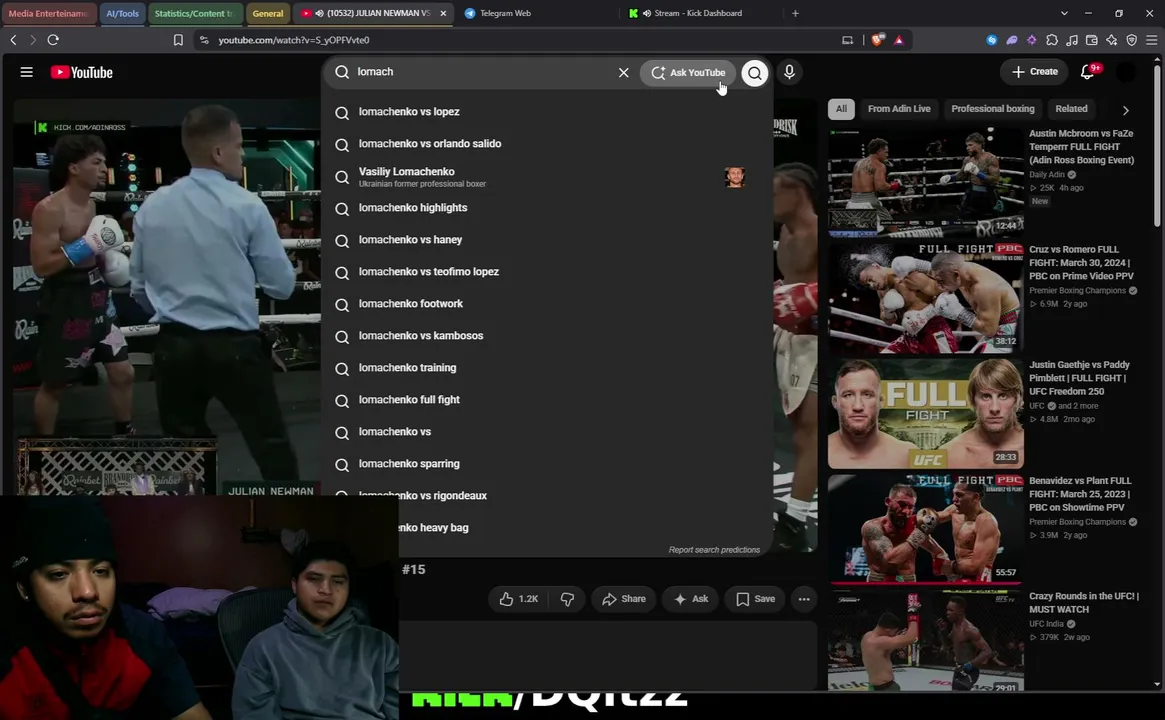Image resolution: width=1165 pixels, height=720 pixels.
Task: Save the video to a playlist
Action: [x=756, y=599]
